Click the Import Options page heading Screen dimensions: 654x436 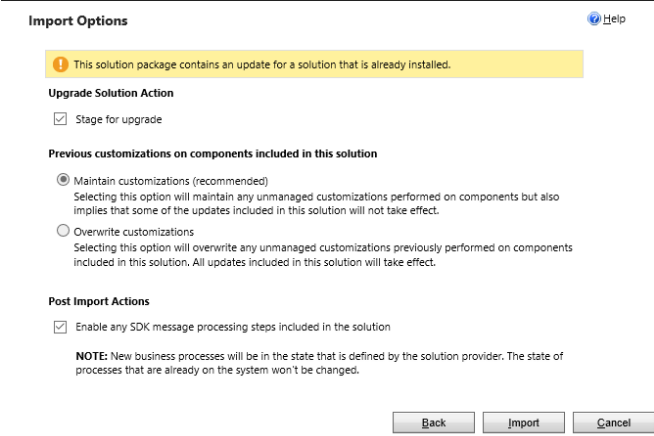click(x=78, y=21)
